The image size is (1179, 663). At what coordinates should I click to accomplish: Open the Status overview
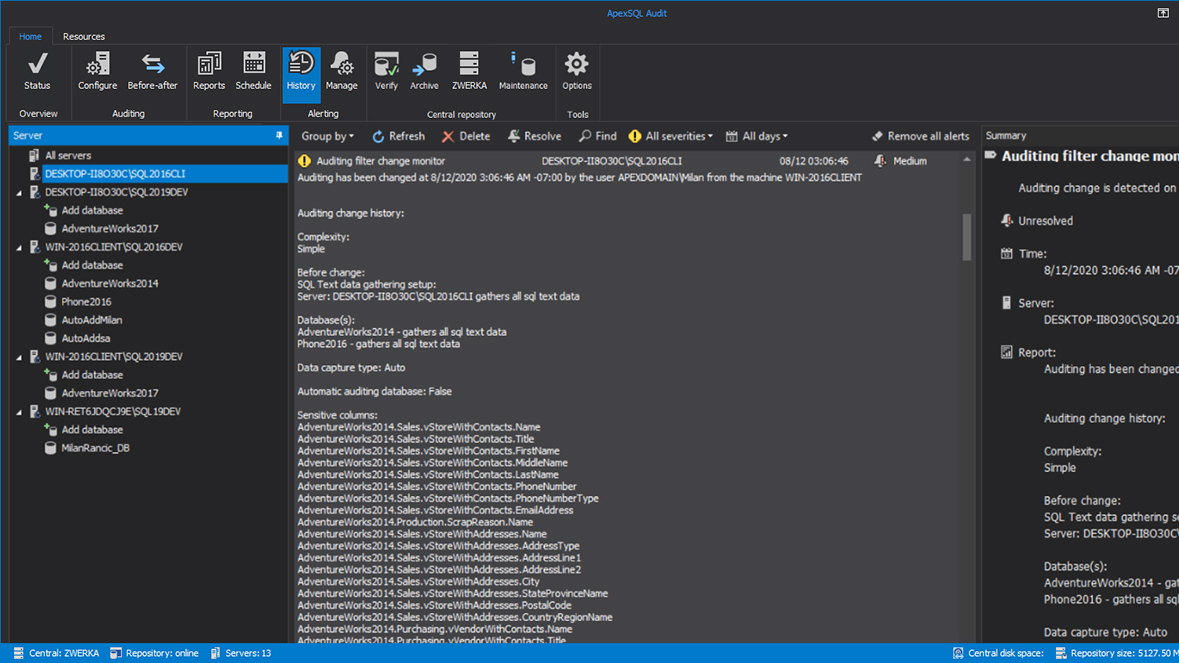(37, 72)
